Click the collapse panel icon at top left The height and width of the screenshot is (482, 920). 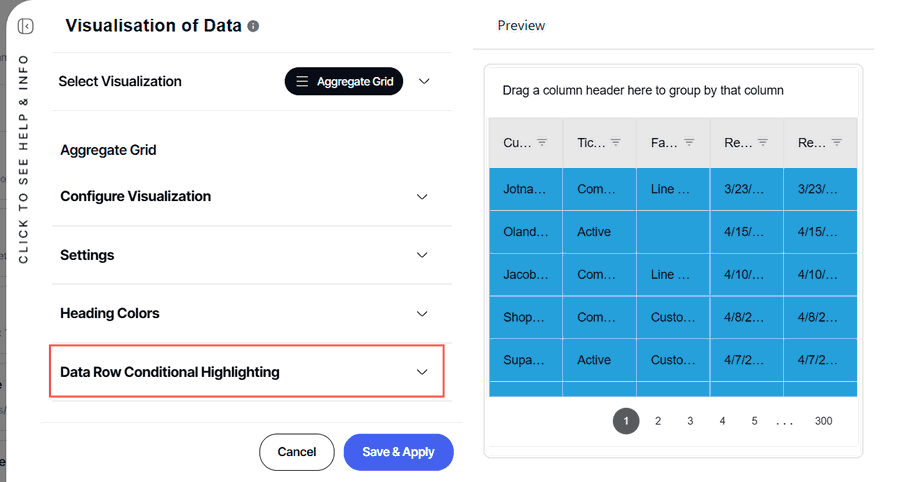coord(26,27)
